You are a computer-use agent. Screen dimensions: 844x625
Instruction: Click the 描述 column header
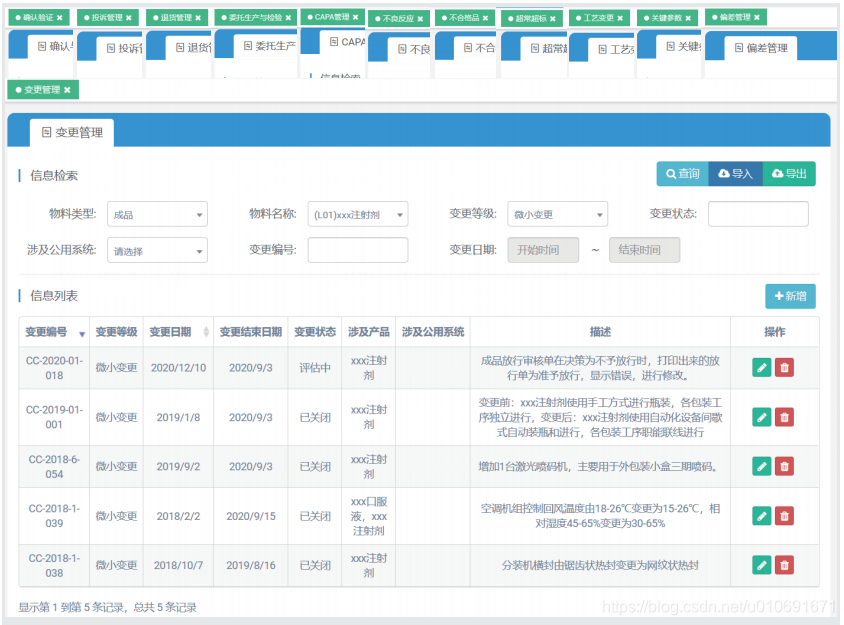click(x=600, y=332)
